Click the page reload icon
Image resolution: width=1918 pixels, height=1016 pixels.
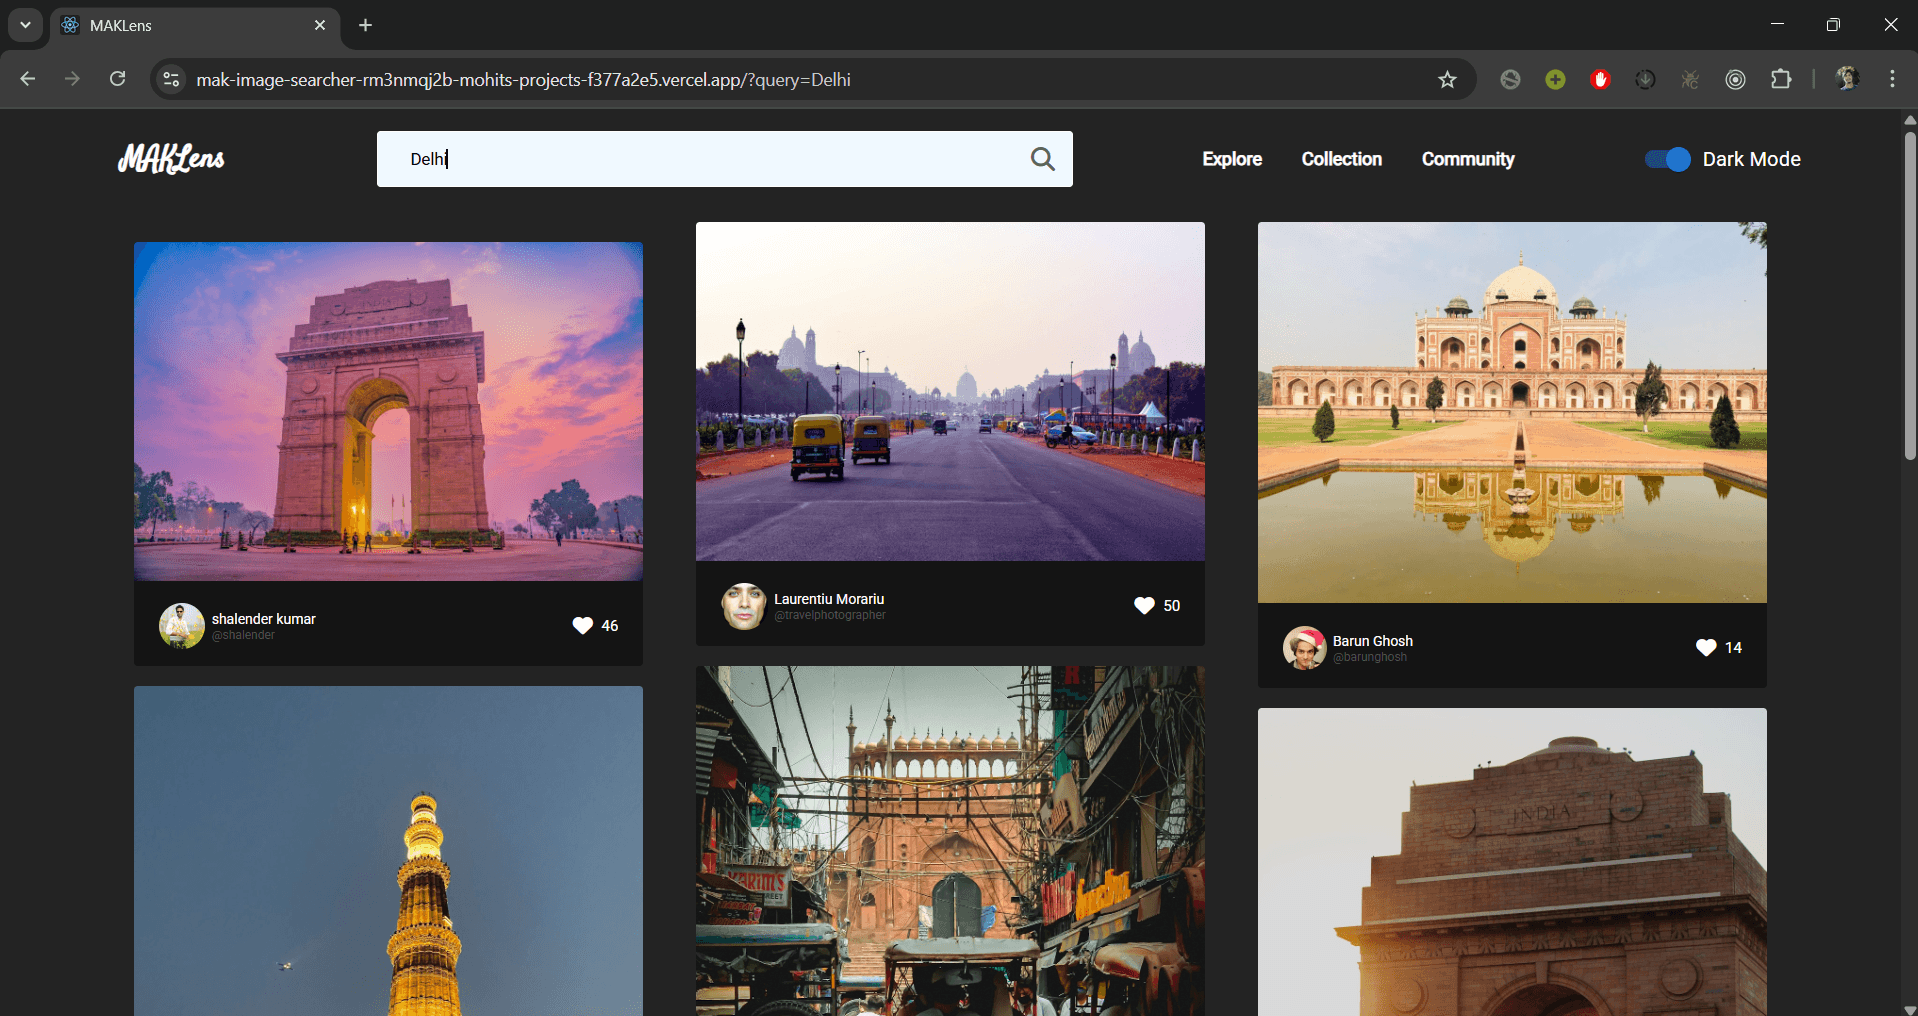[117, 79]
